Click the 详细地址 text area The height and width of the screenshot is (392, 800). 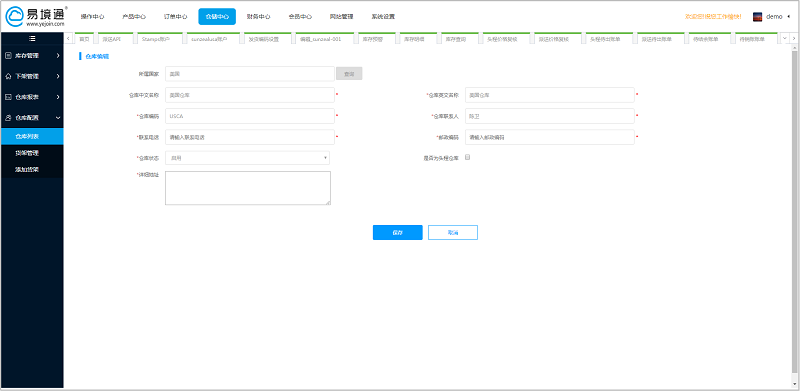click(248, 188)
